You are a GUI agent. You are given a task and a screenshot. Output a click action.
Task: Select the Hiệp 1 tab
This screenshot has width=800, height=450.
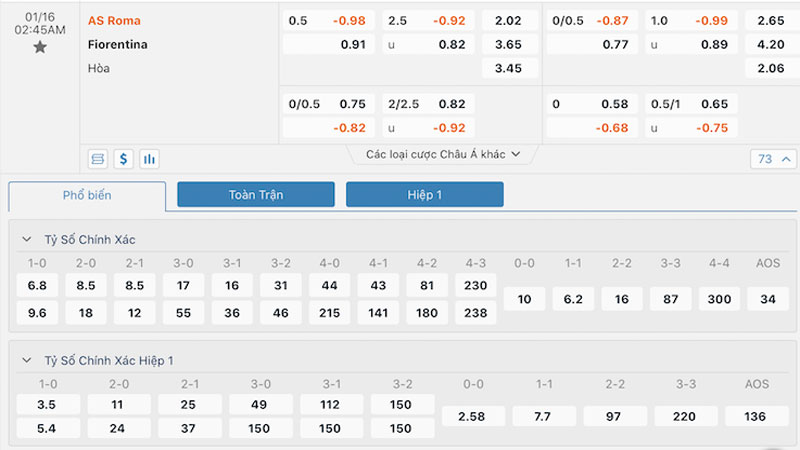(x=425, y=195)
